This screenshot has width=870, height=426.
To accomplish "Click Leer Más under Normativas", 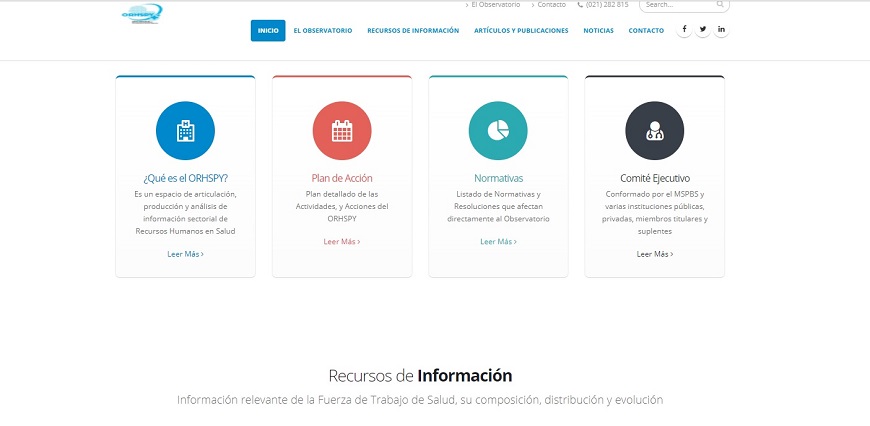I will point(498,241).
